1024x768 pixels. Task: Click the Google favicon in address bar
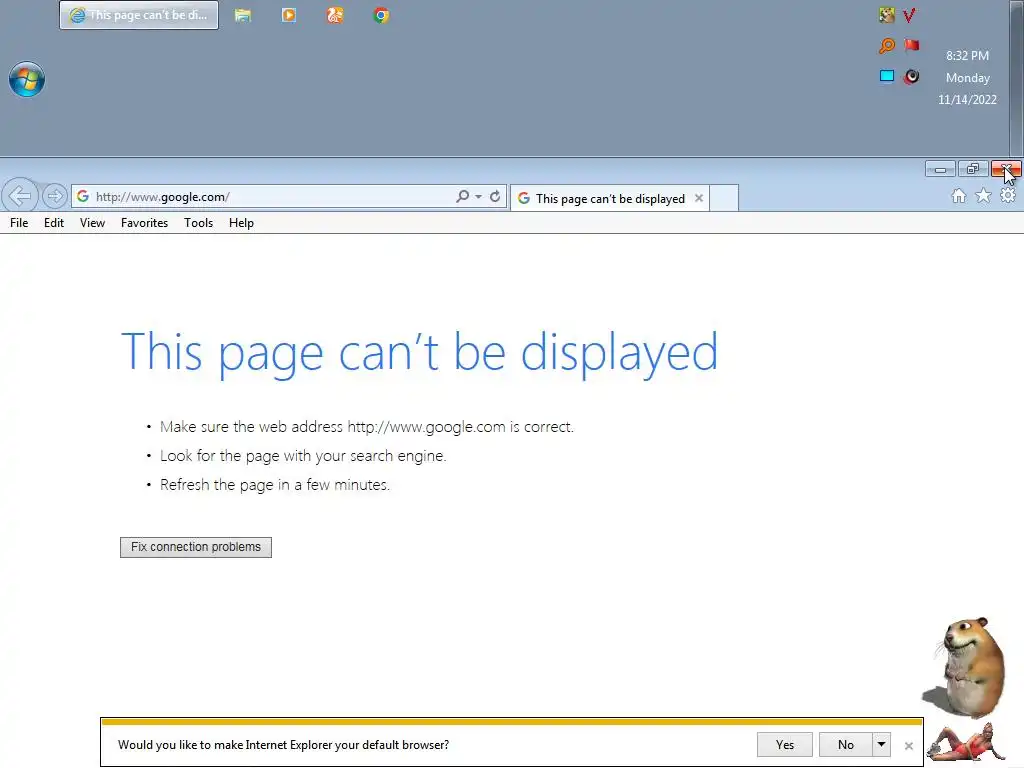tap(82, 197)
